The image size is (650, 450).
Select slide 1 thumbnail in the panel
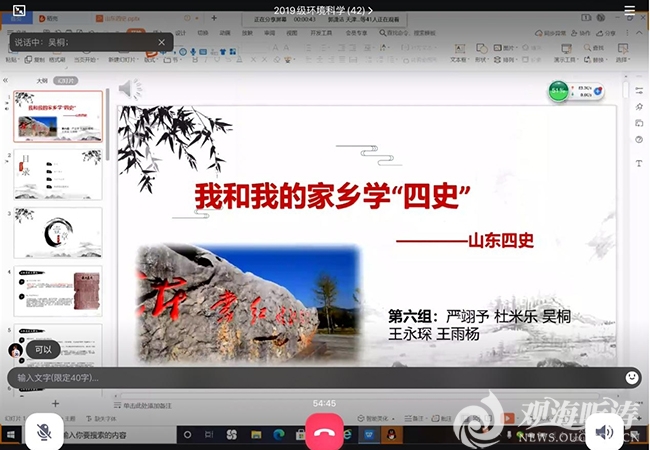[58, 116]
